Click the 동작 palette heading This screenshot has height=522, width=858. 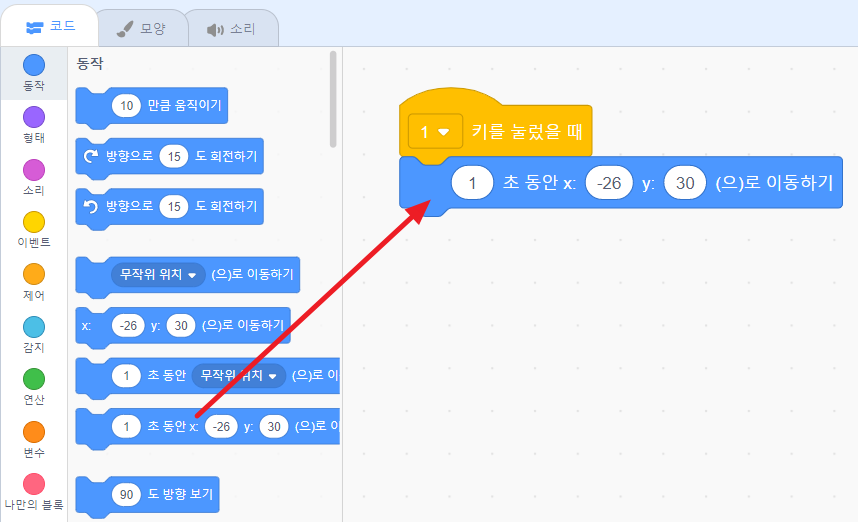coord(90,64)
